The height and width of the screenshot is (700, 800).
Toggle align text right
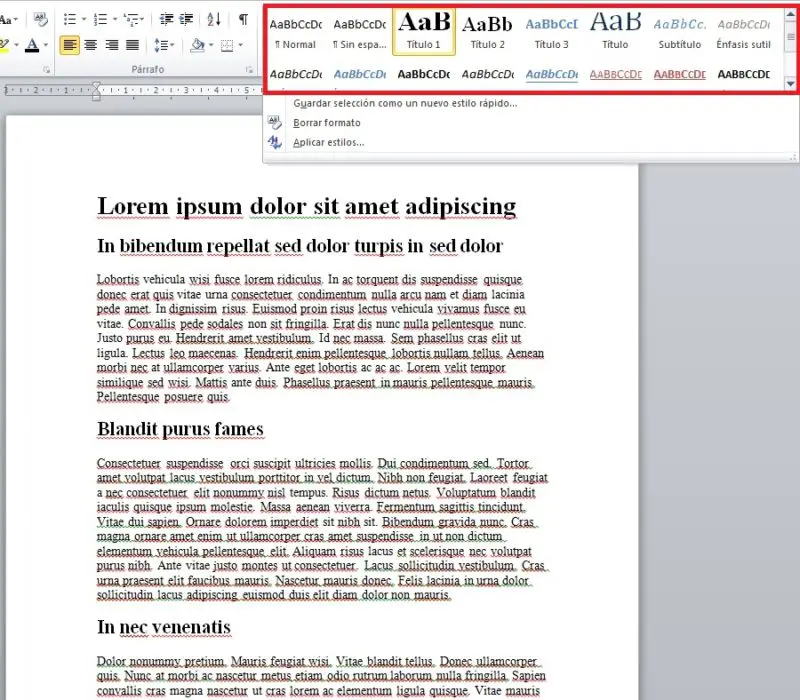(x=112, y=45)
